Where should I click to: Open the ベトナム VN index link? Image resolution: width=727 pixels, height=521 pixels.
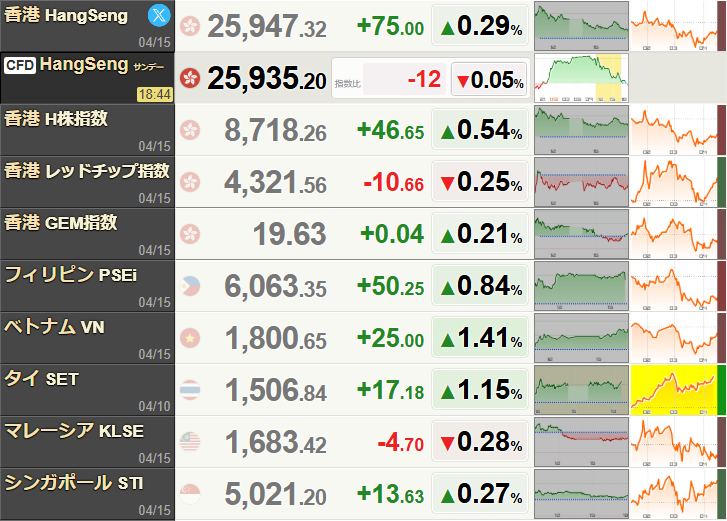55,327
